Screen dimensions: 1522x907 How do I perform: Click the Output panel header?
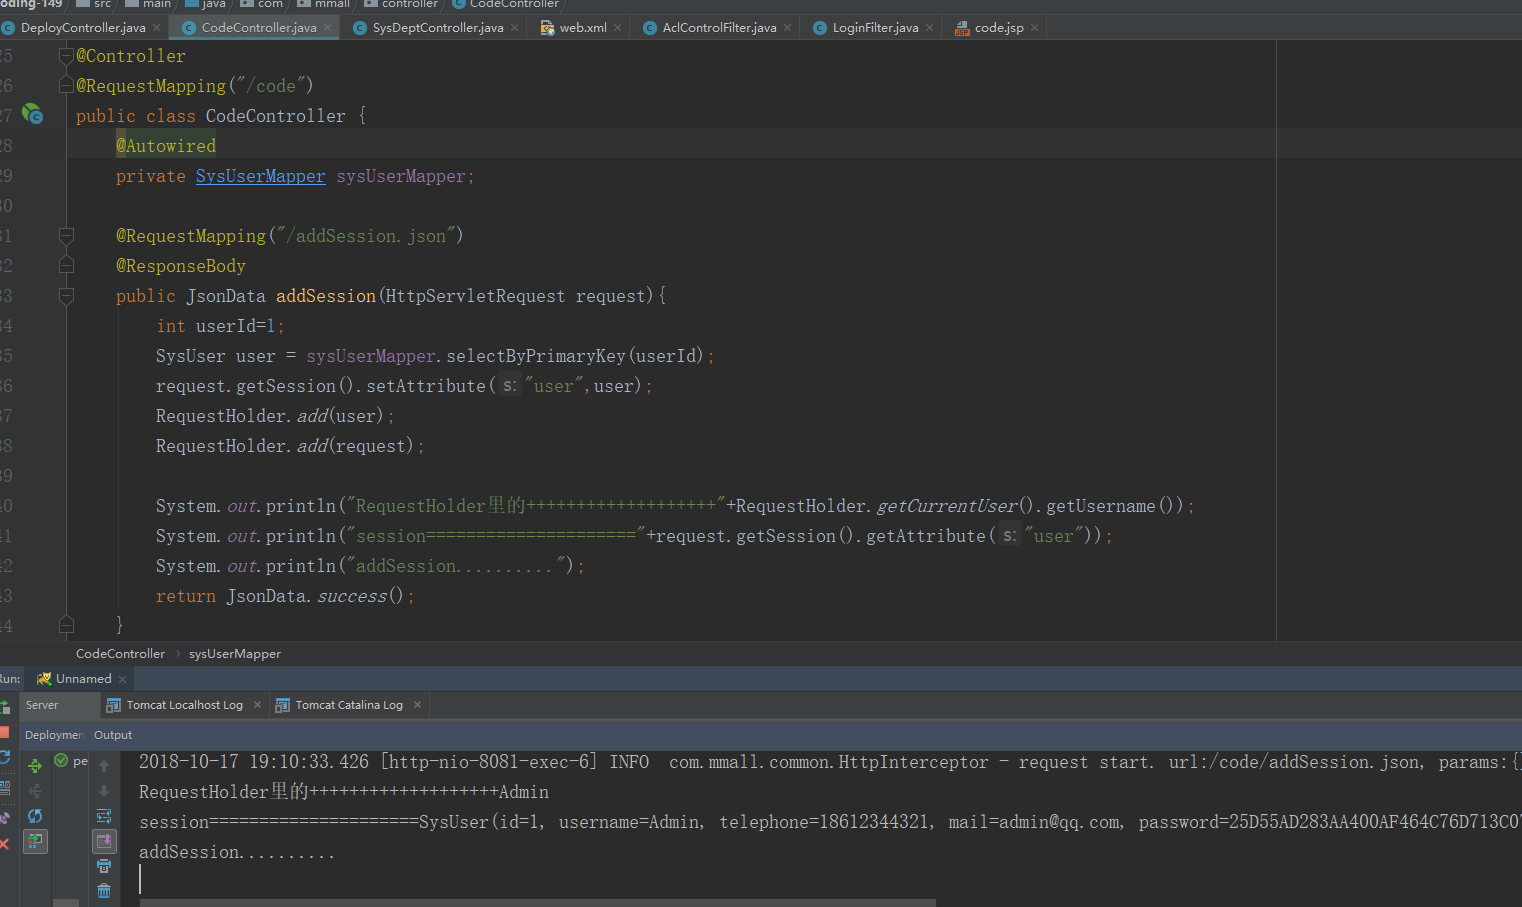(x=113, y=735)
